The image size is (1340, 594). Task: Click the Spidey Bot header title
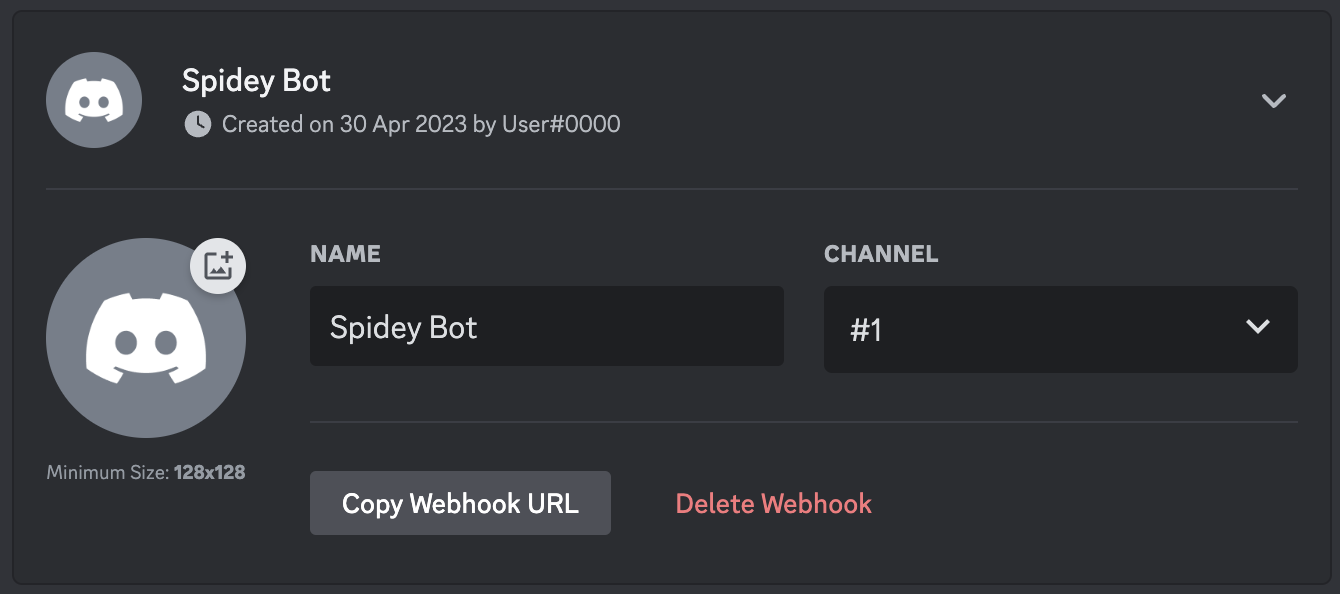point(256,81)
